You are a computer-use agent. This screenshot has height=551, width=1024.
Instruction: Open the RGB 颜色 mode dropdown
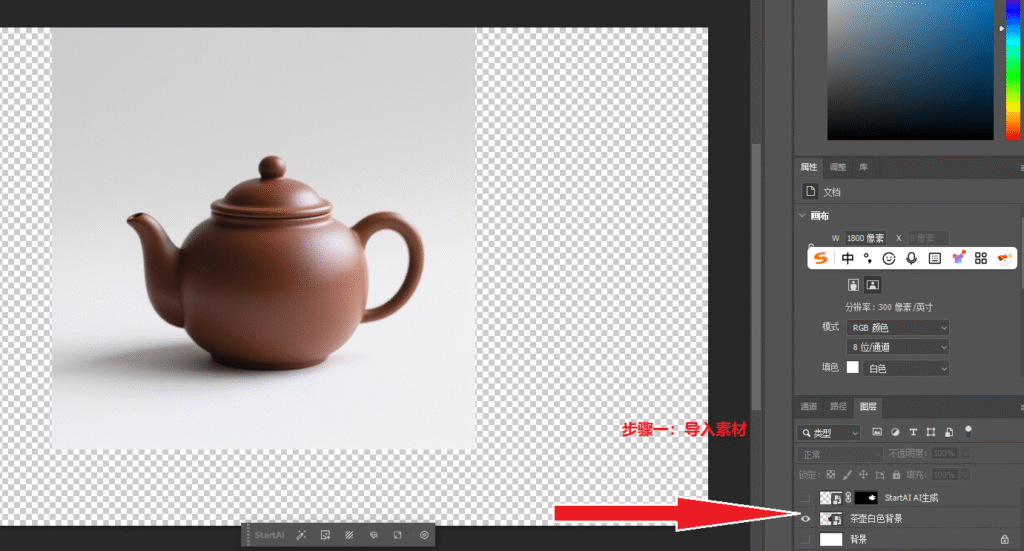click(x=898, y=327)
